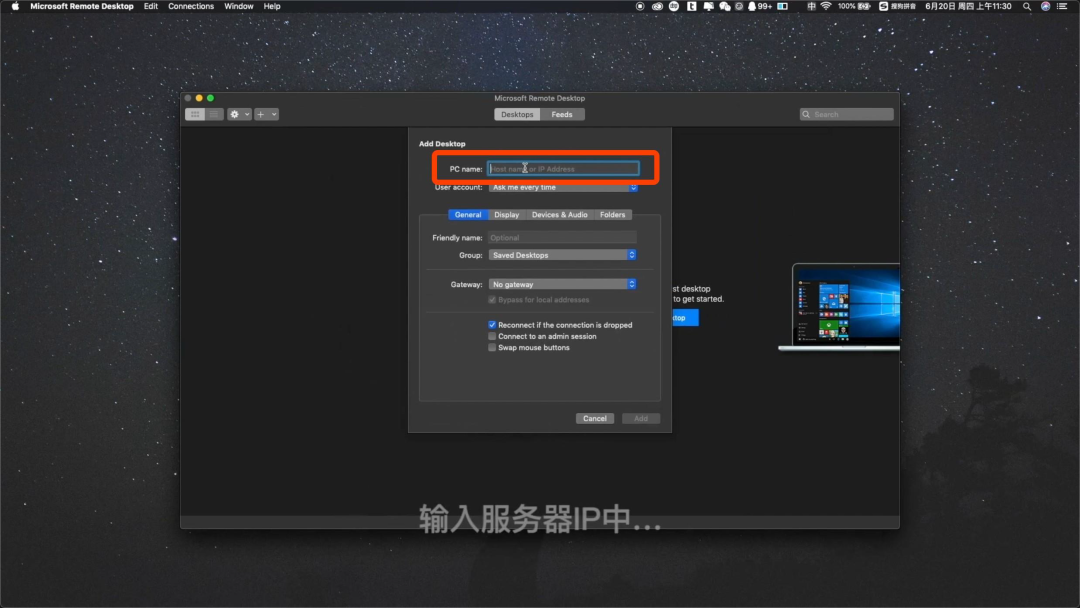Viewport: 1080px width, 608px height.
Task: Click the QQ penguin 99+ icon
Action: click(x=760, y=6)
